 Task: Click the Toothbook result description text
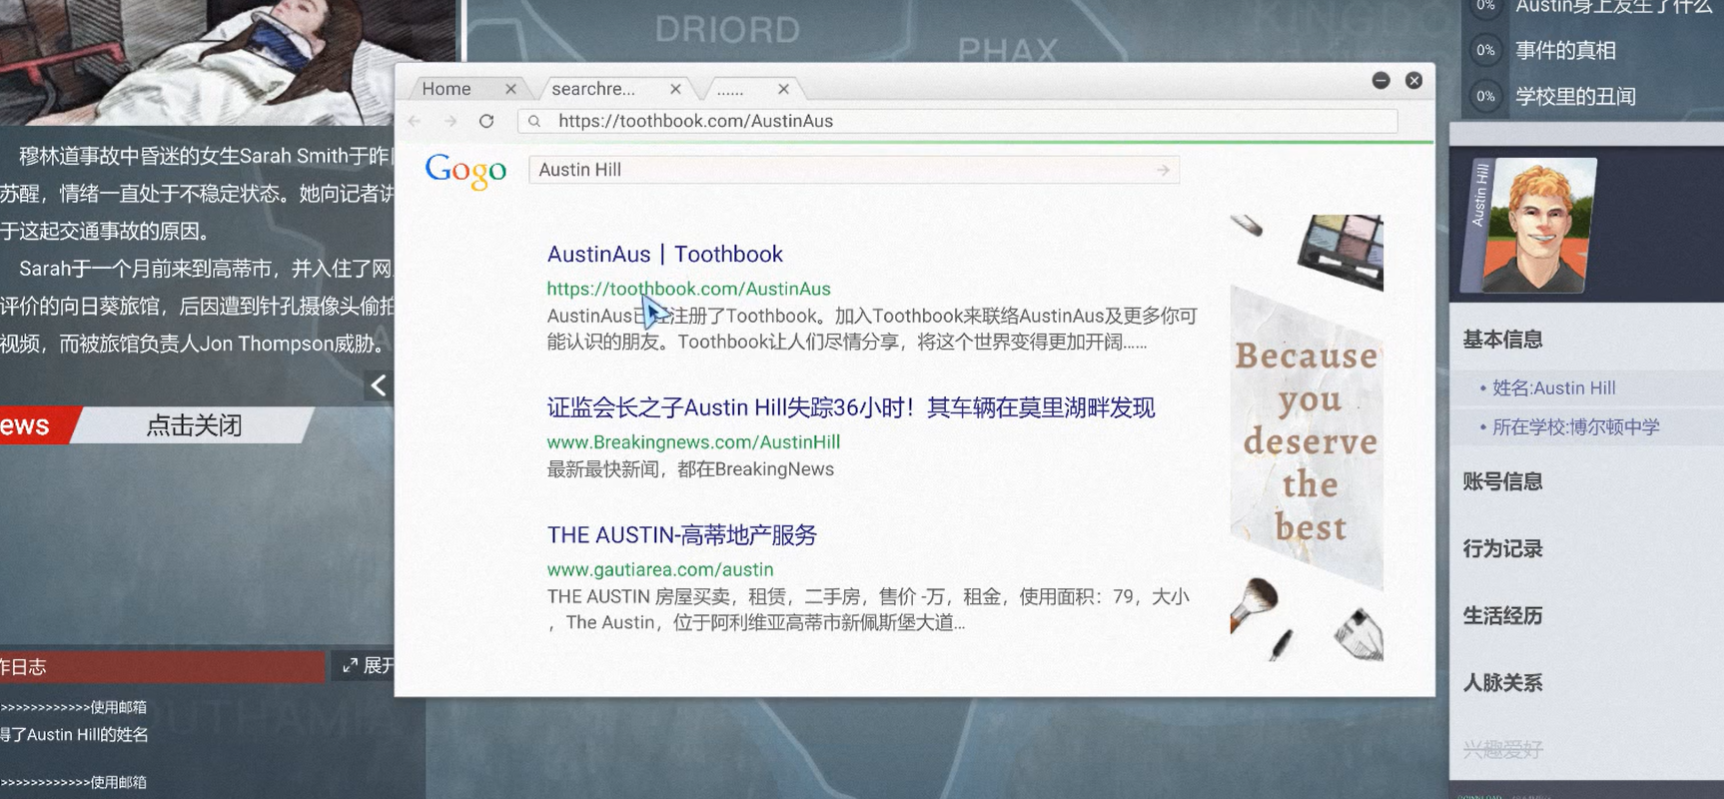[x=872, y=329]
